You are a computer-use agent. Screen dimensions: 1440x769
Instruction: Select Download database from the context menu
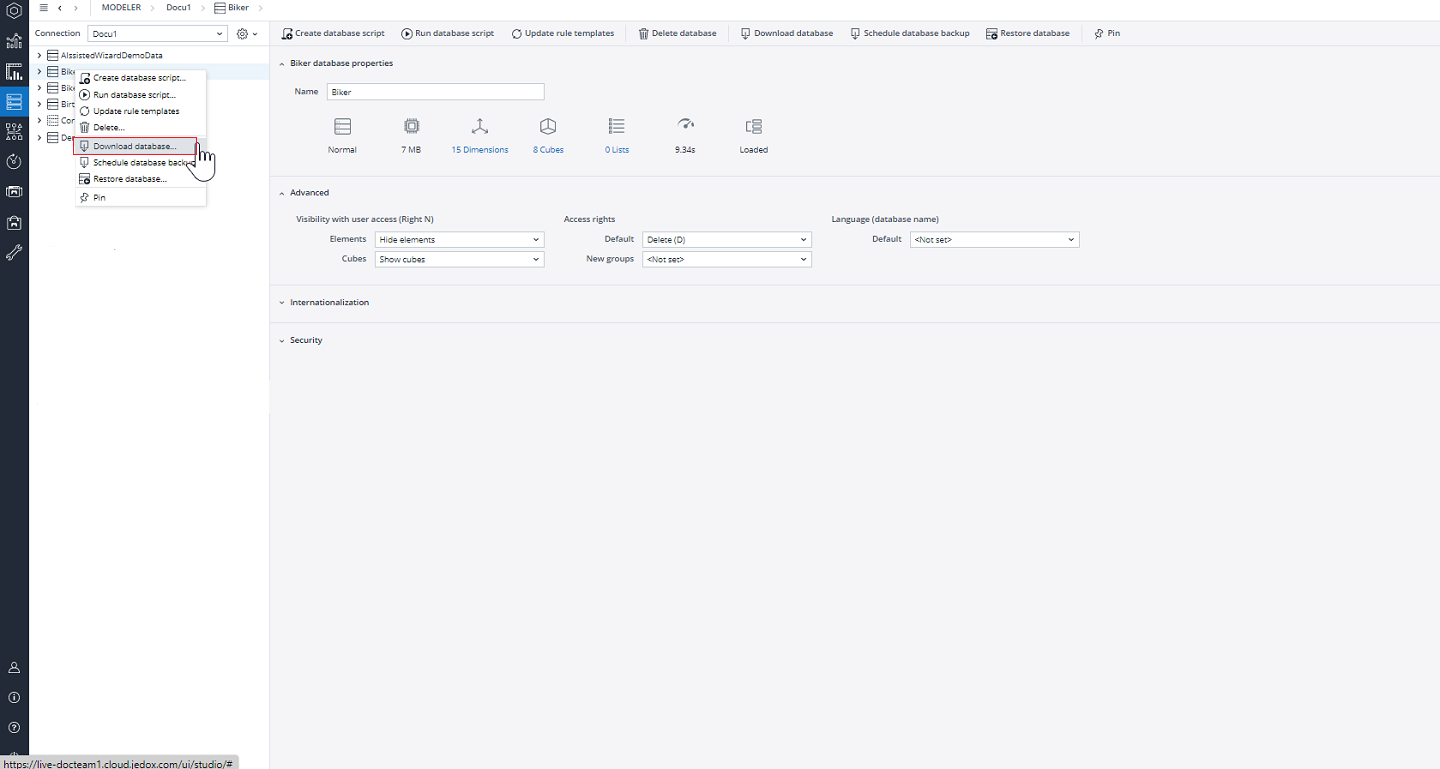point(134,145)
